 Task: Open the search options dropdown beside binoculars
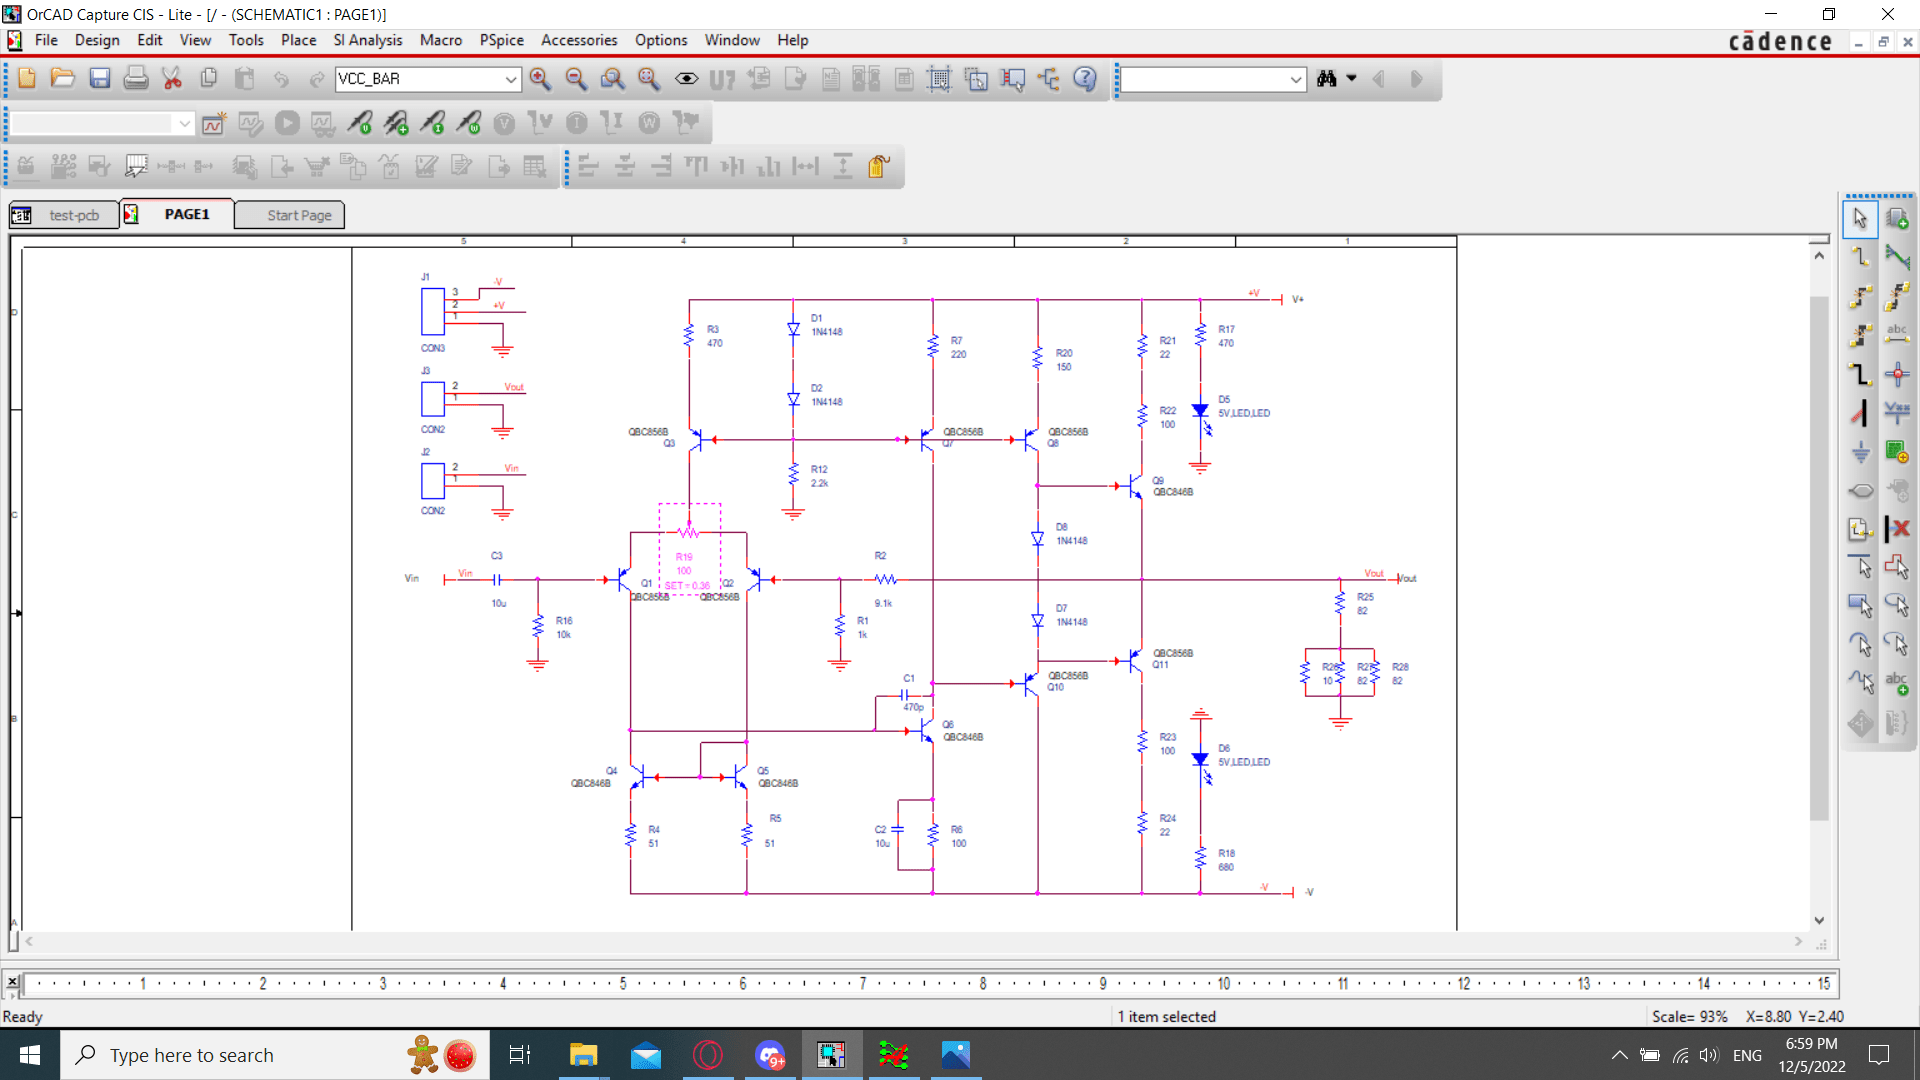[x=1352, y=79]
